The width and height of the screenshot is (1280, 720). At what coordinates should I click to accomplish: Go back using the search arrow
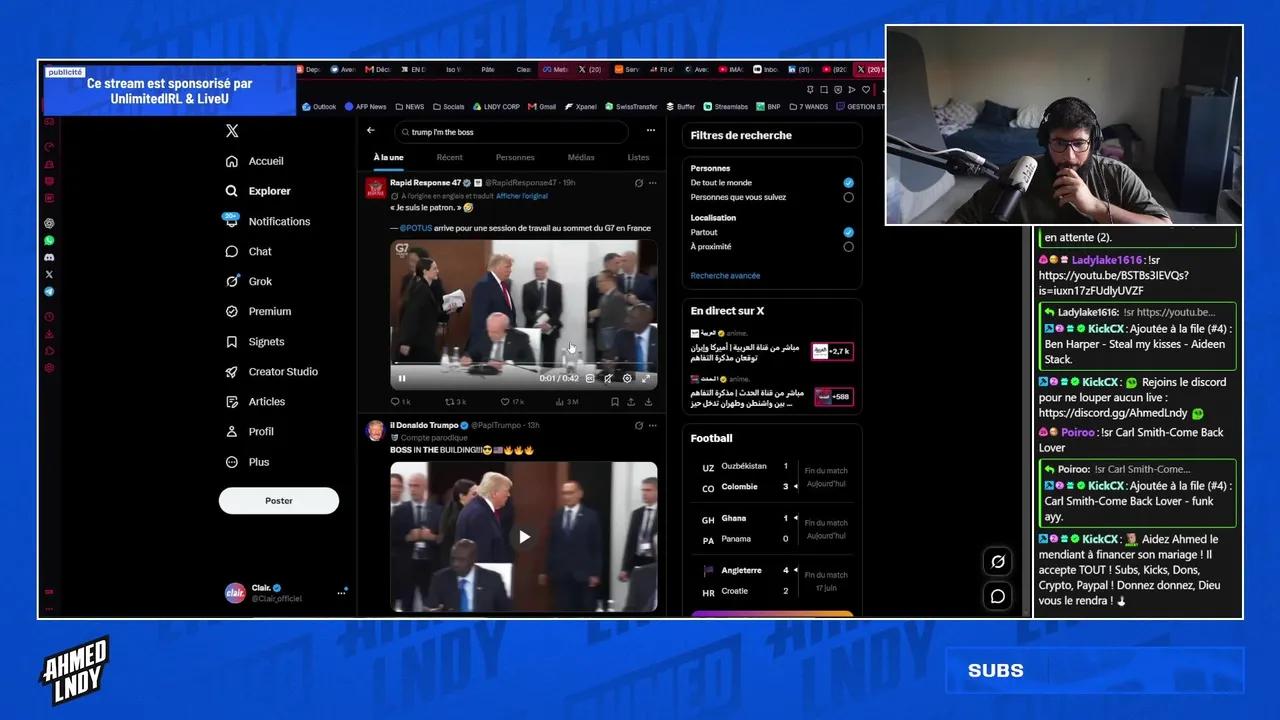point(371,131)
